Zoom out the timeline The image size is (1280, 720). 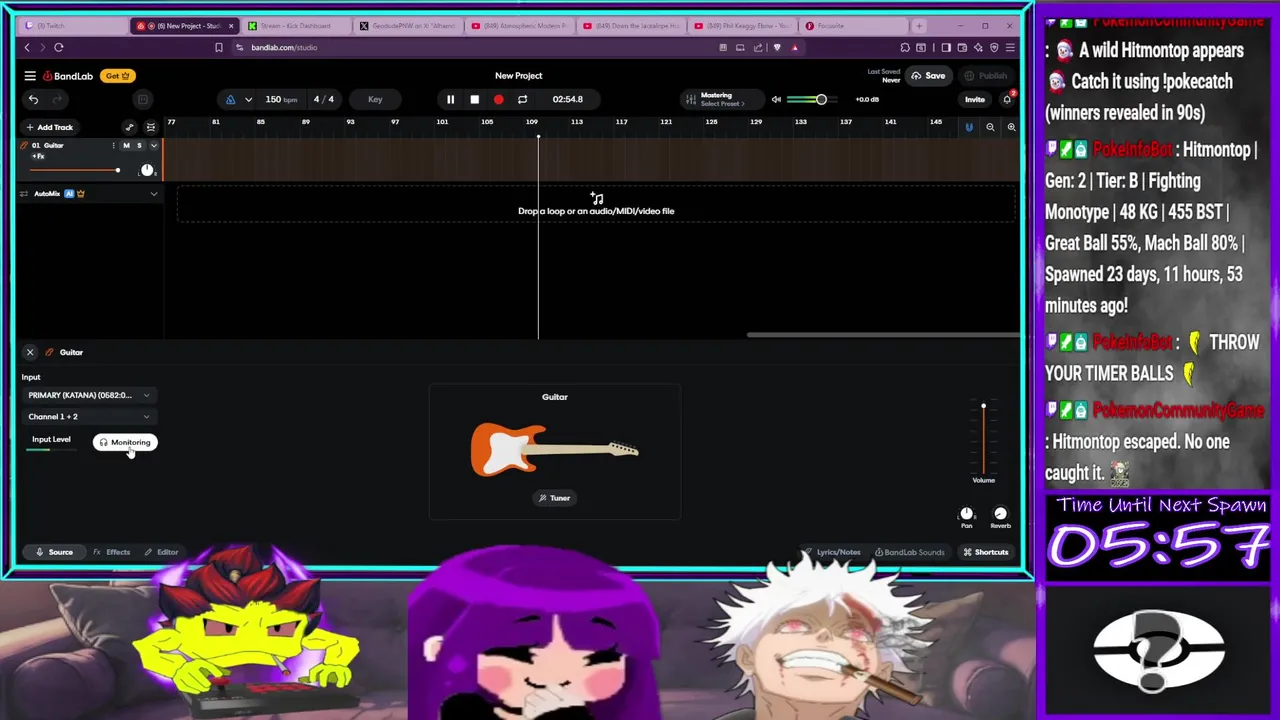(990, 127)
